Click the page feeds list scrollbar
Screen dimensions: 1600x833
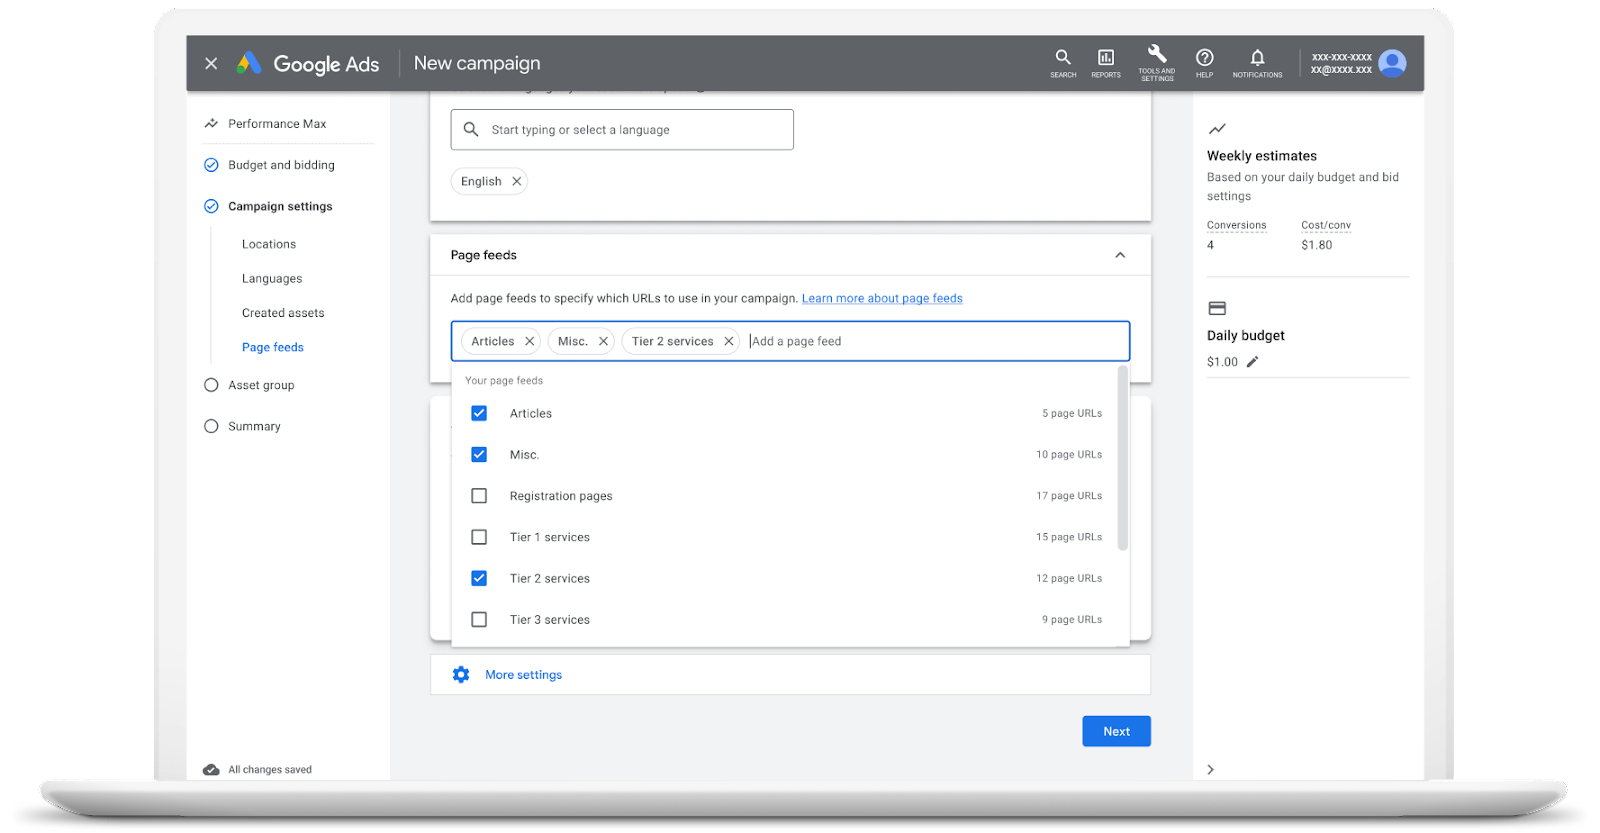tap(1122, 460)
